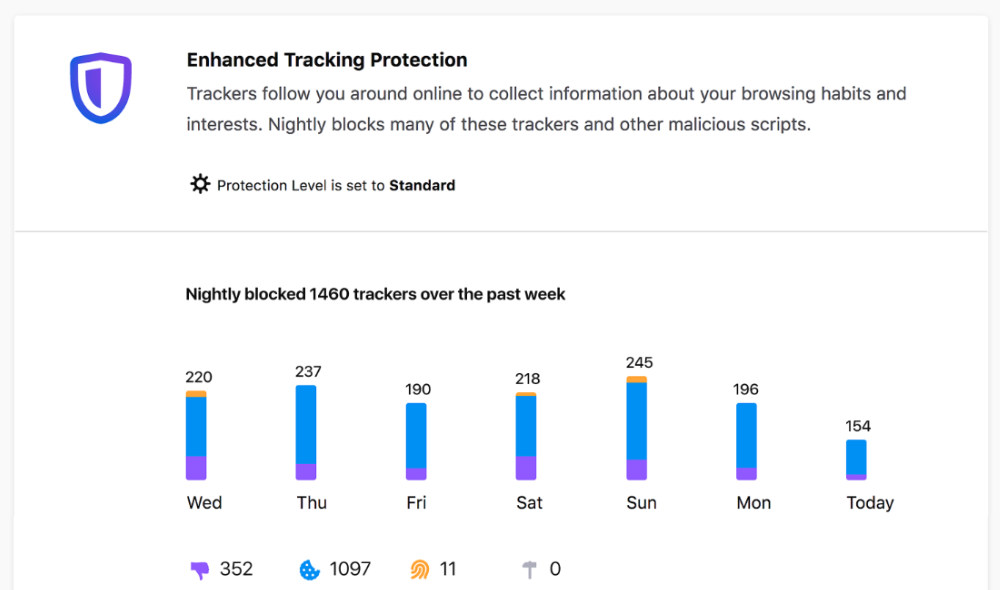Click the Thursday bar showing 237
The image size is (1000, 590).
(x=306, y=432)
